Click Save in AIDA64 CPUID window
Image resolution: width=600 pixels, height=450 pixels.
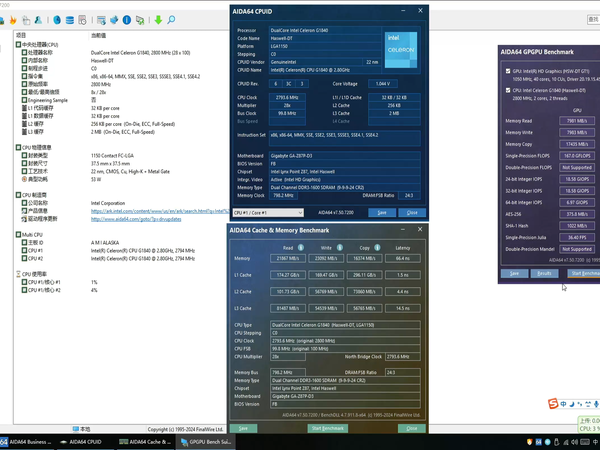click(382, 213)
